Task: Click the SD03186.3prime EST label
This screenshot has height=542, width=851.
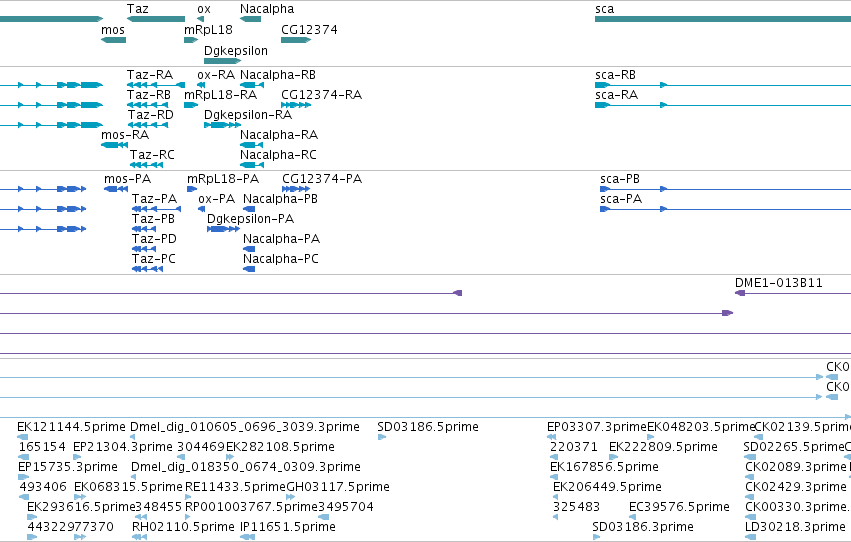Action: tap(643, 527)
